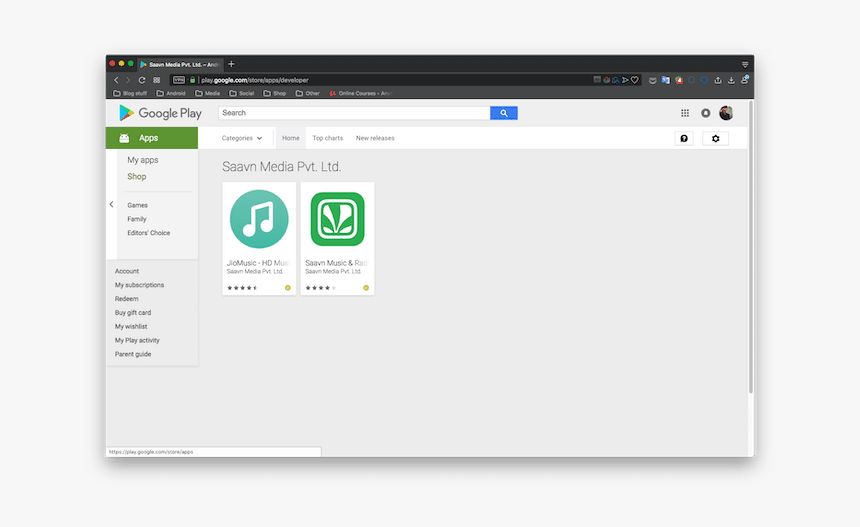
Task: Click the yellow badge on Saavn Music card
Action: [x=366, y=288]
